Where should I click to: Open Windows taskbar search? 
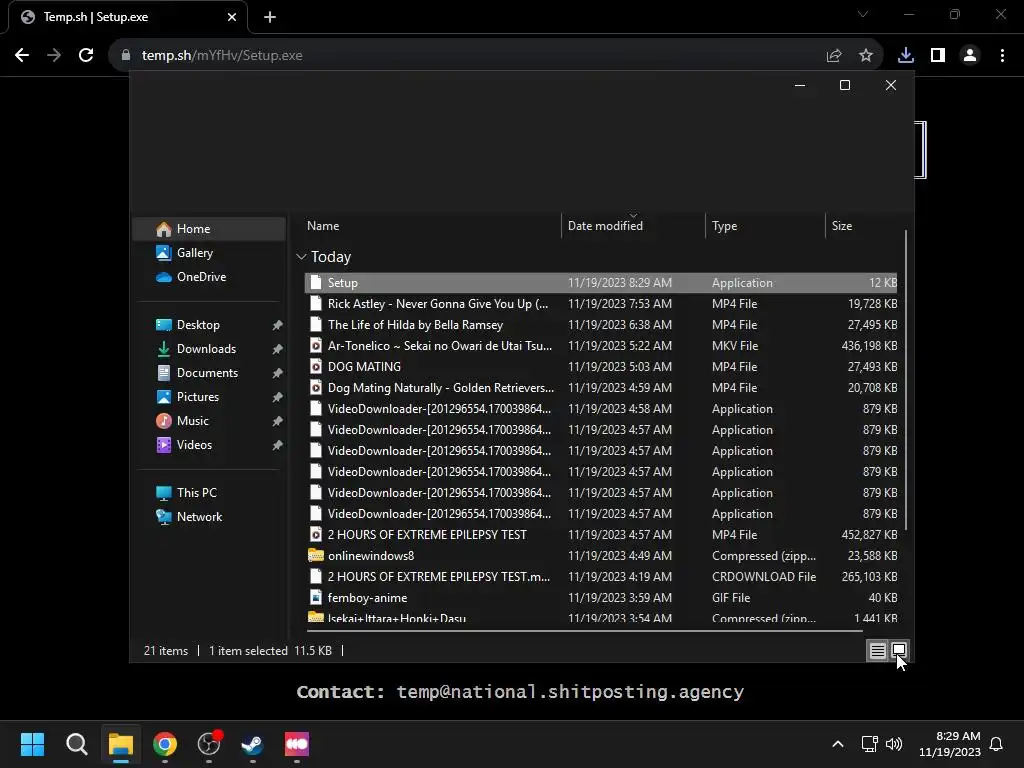[76, 744]
